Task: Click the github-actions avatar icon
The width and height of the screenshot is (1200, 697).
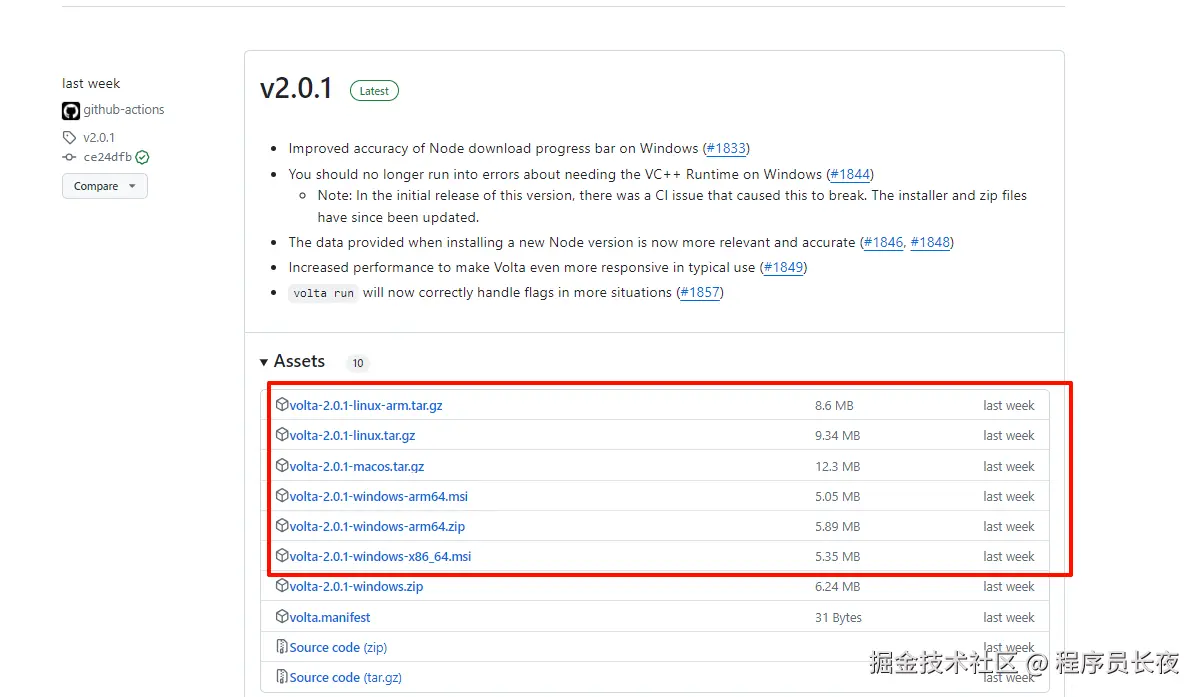Action: [x=70, y=111]
